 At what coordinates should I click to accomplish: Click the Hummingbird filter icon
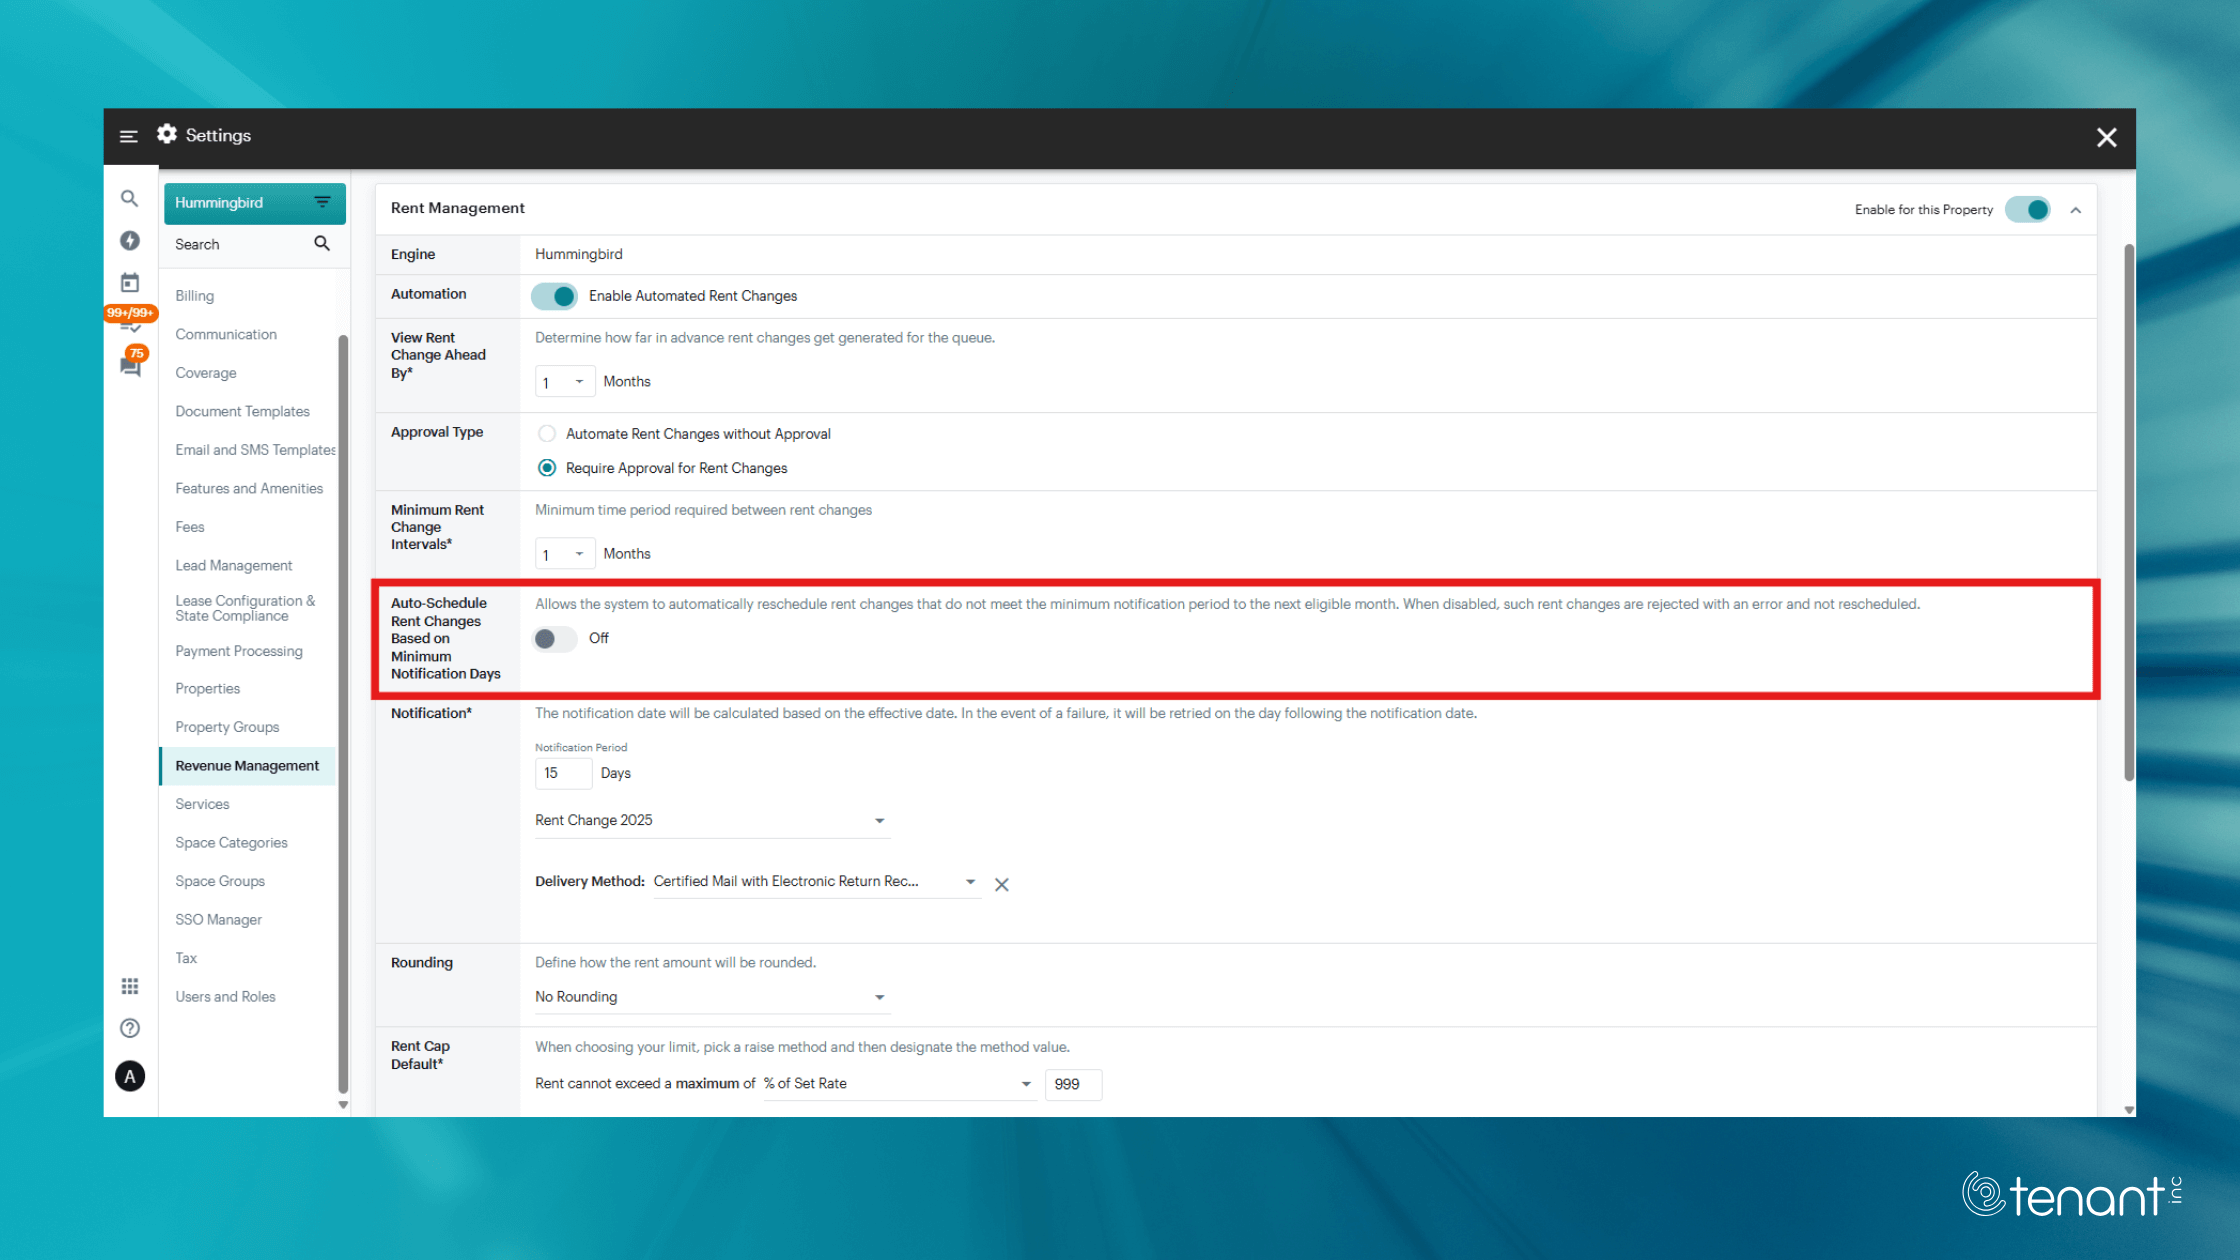click(x=322, y=203)
